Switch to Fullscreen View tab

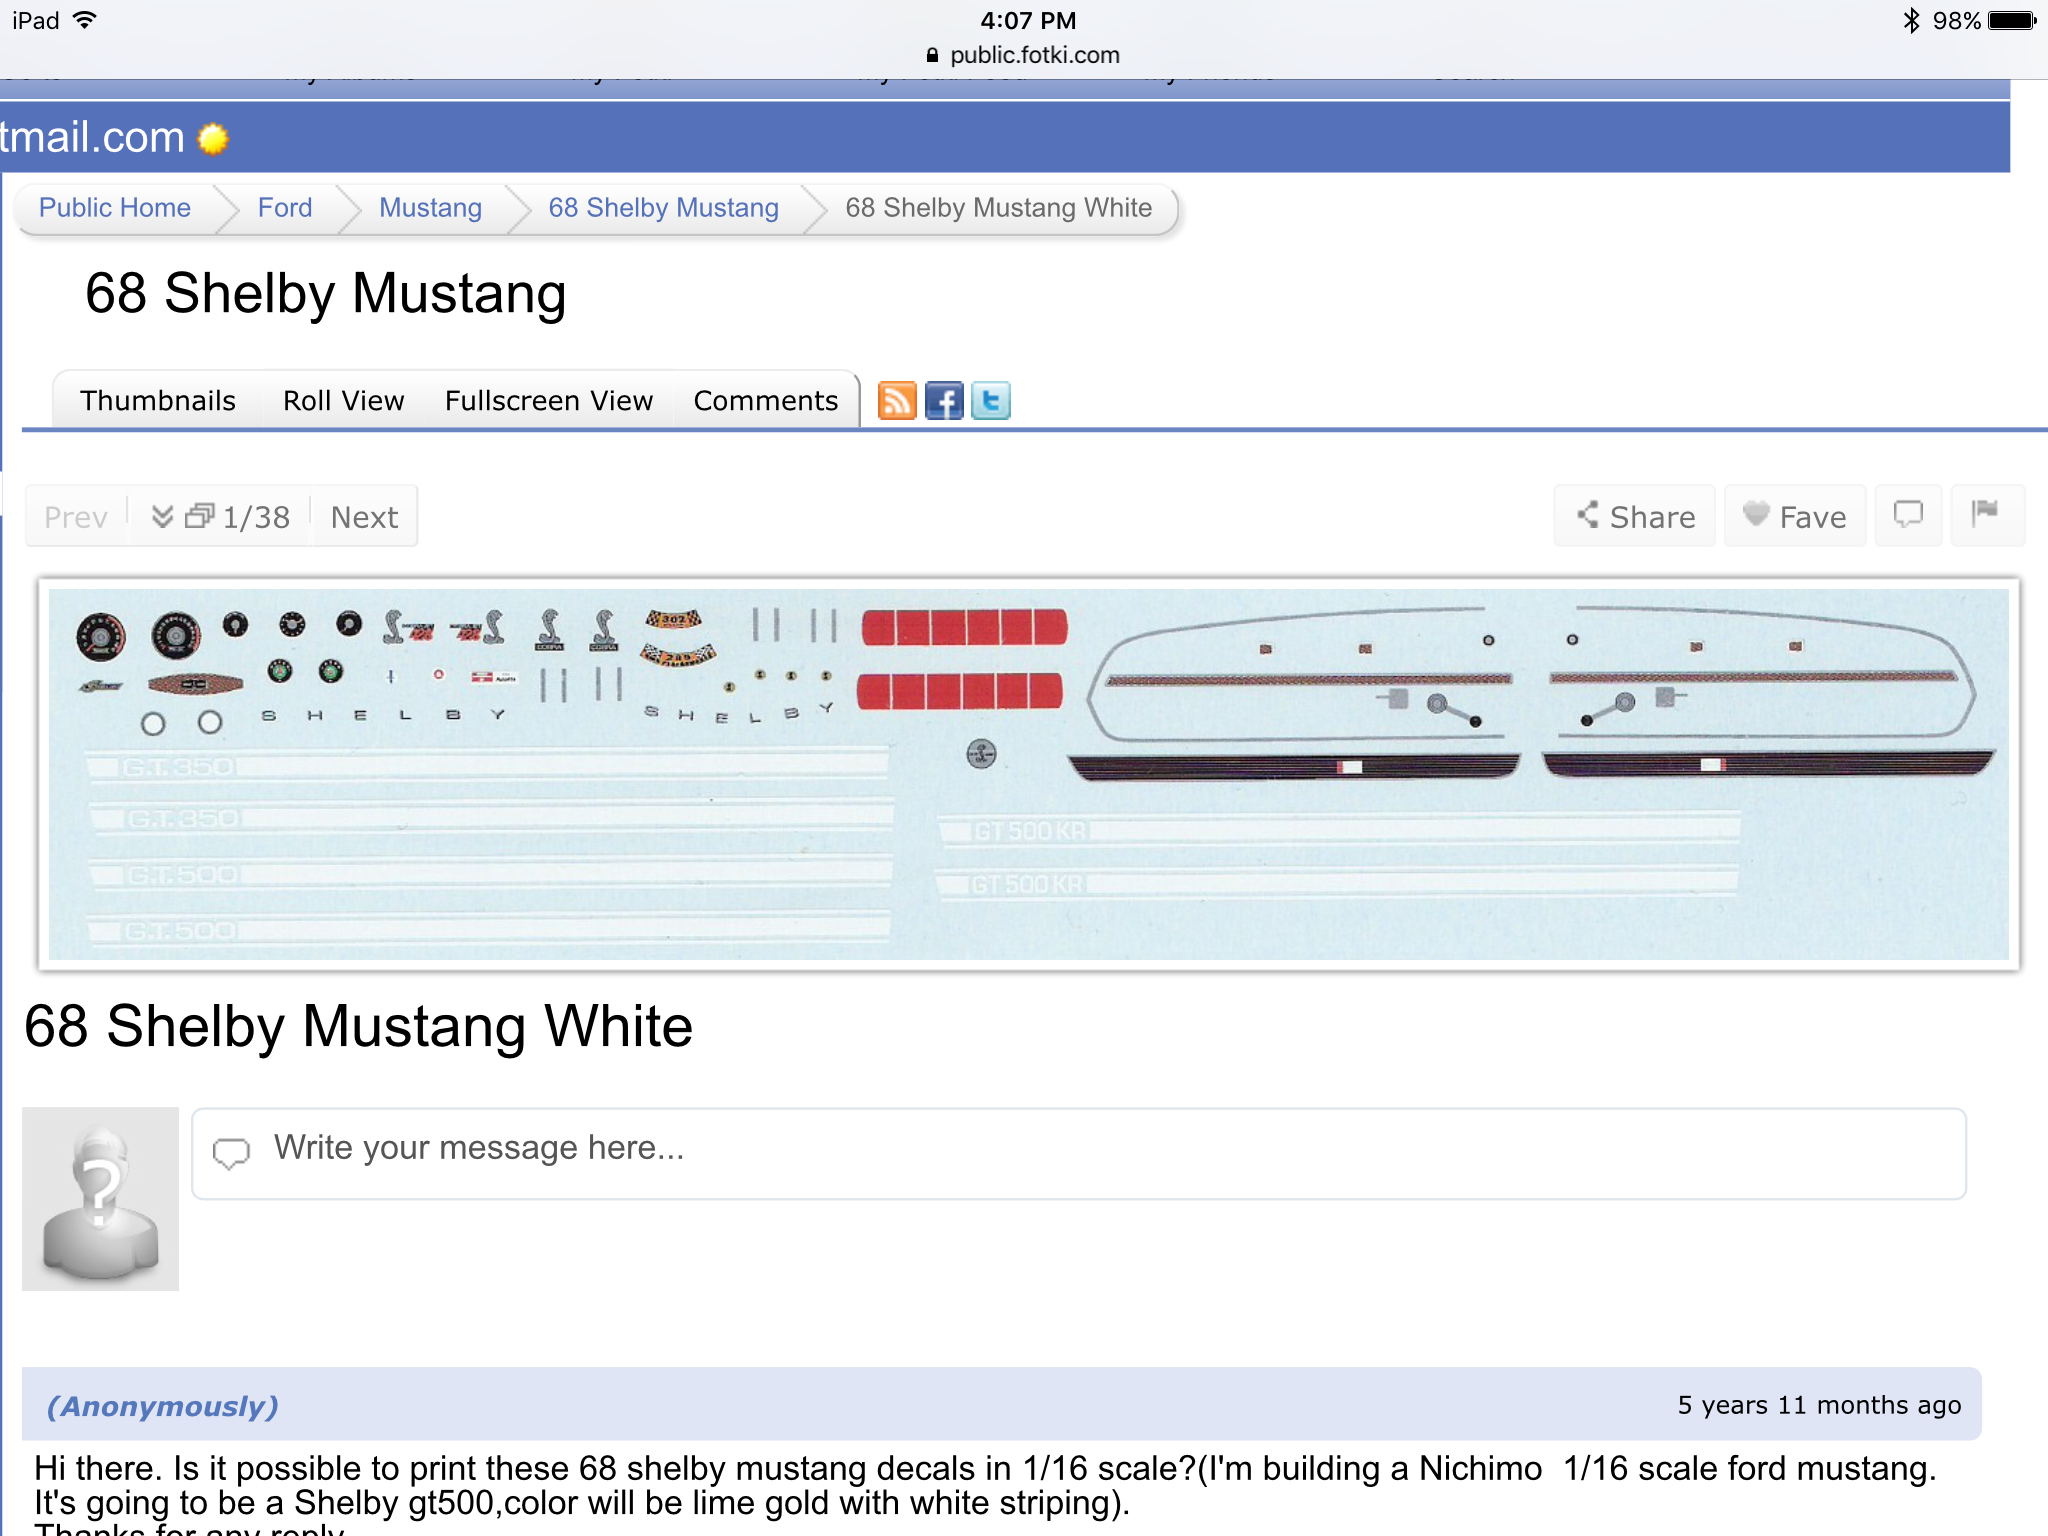point(549,401)
